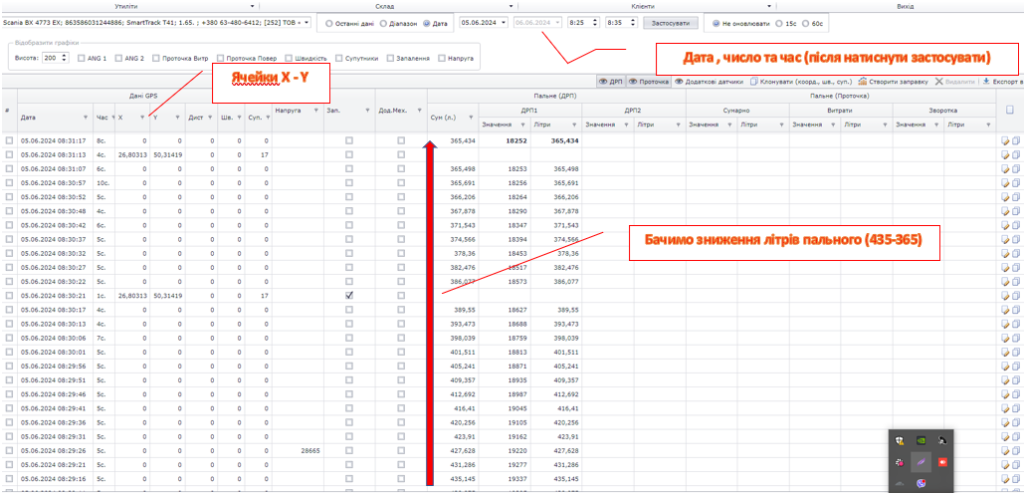Copy the 08:30:21 row with copy icon

pos(1015,295)
